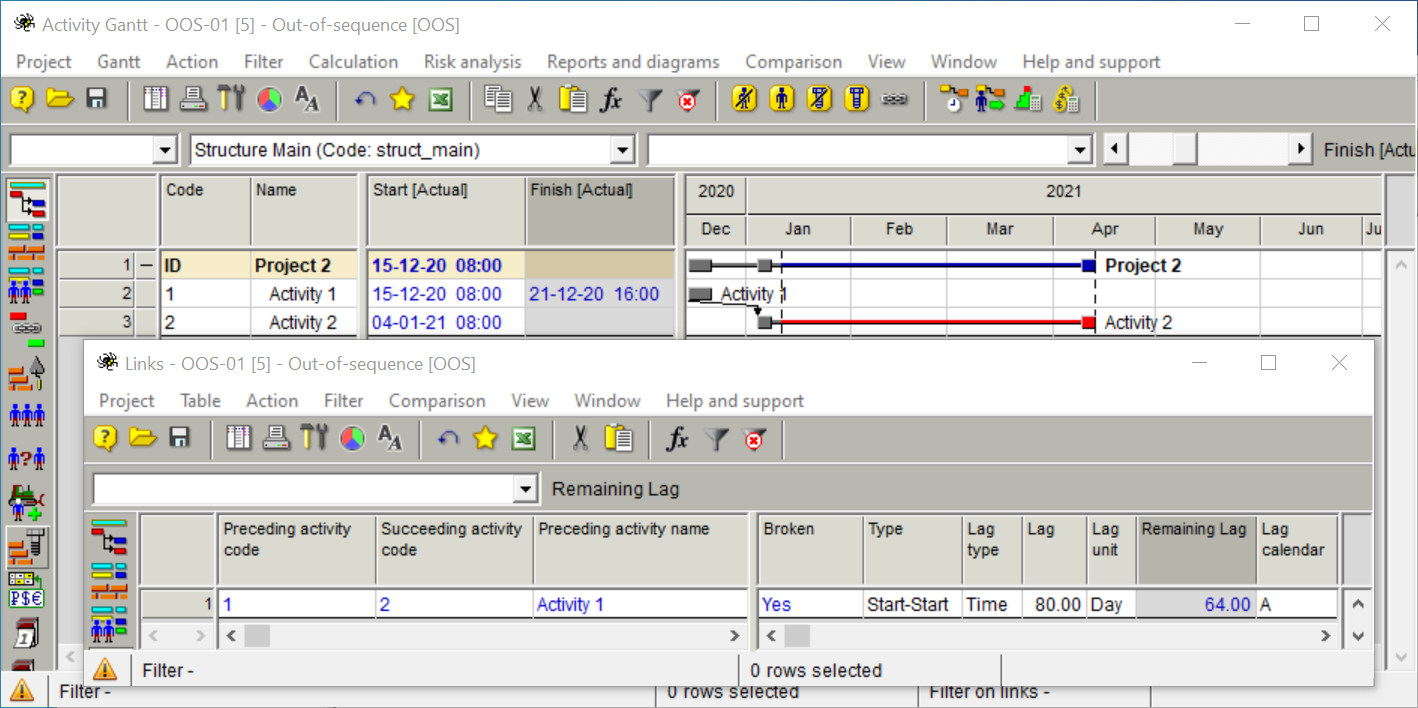This screenshot has width=1418, height=708.
Task: Click the color wheel icon in Activity Gantt toolbar
Action: pos(269,99)
